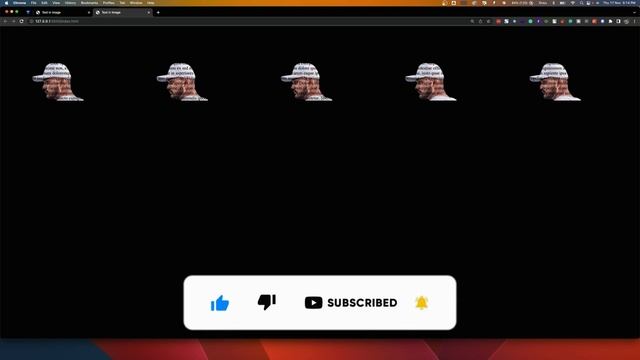Click the date and time in menu bar
The image size is (640, 360).
pos(619,3)
